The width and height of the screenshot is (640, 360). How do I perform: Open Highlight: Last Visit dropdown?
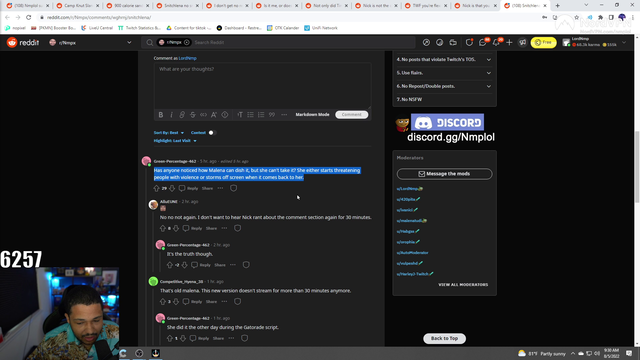pyautogui.click(x=175, y=141)
